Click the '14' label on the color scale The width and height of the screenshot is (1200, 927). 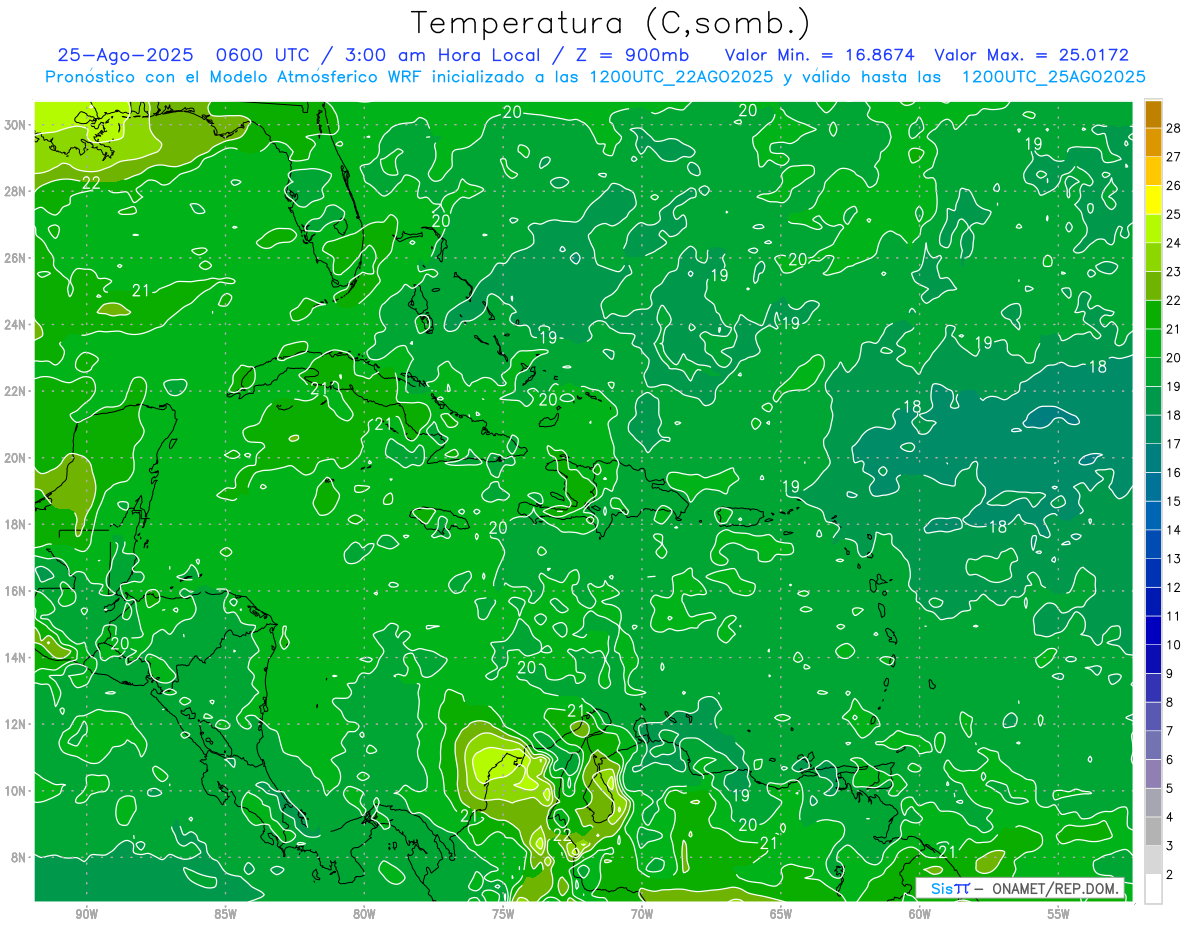click(1174, 530)
